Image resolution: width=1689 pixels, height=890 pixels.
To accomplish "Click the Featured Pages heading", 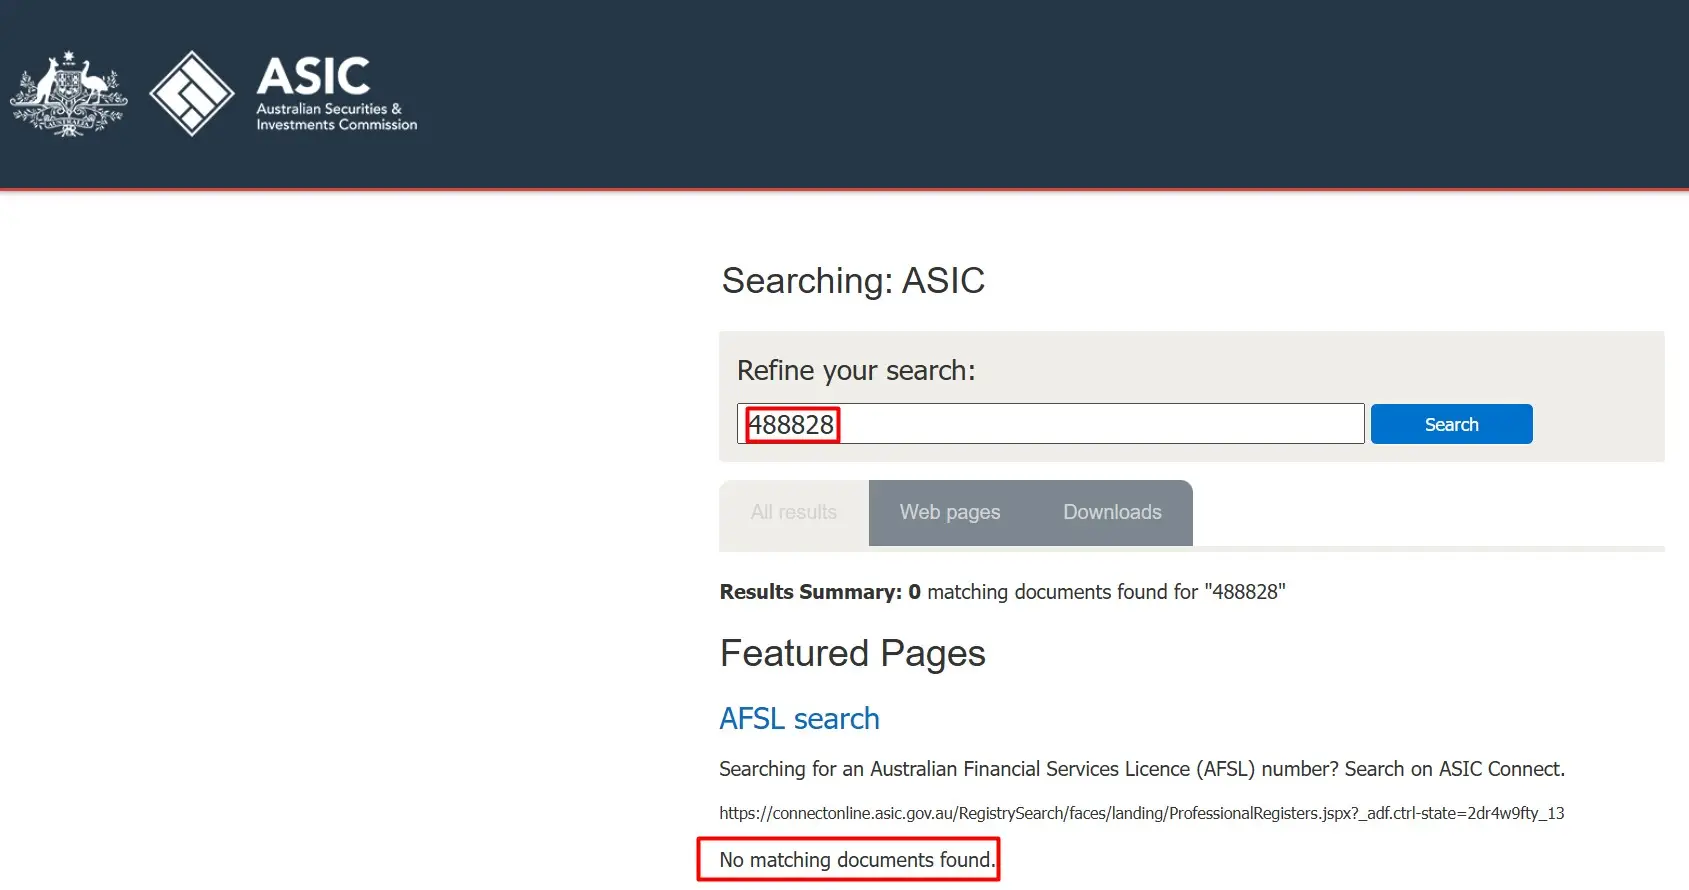I will (x=852, y=654).
